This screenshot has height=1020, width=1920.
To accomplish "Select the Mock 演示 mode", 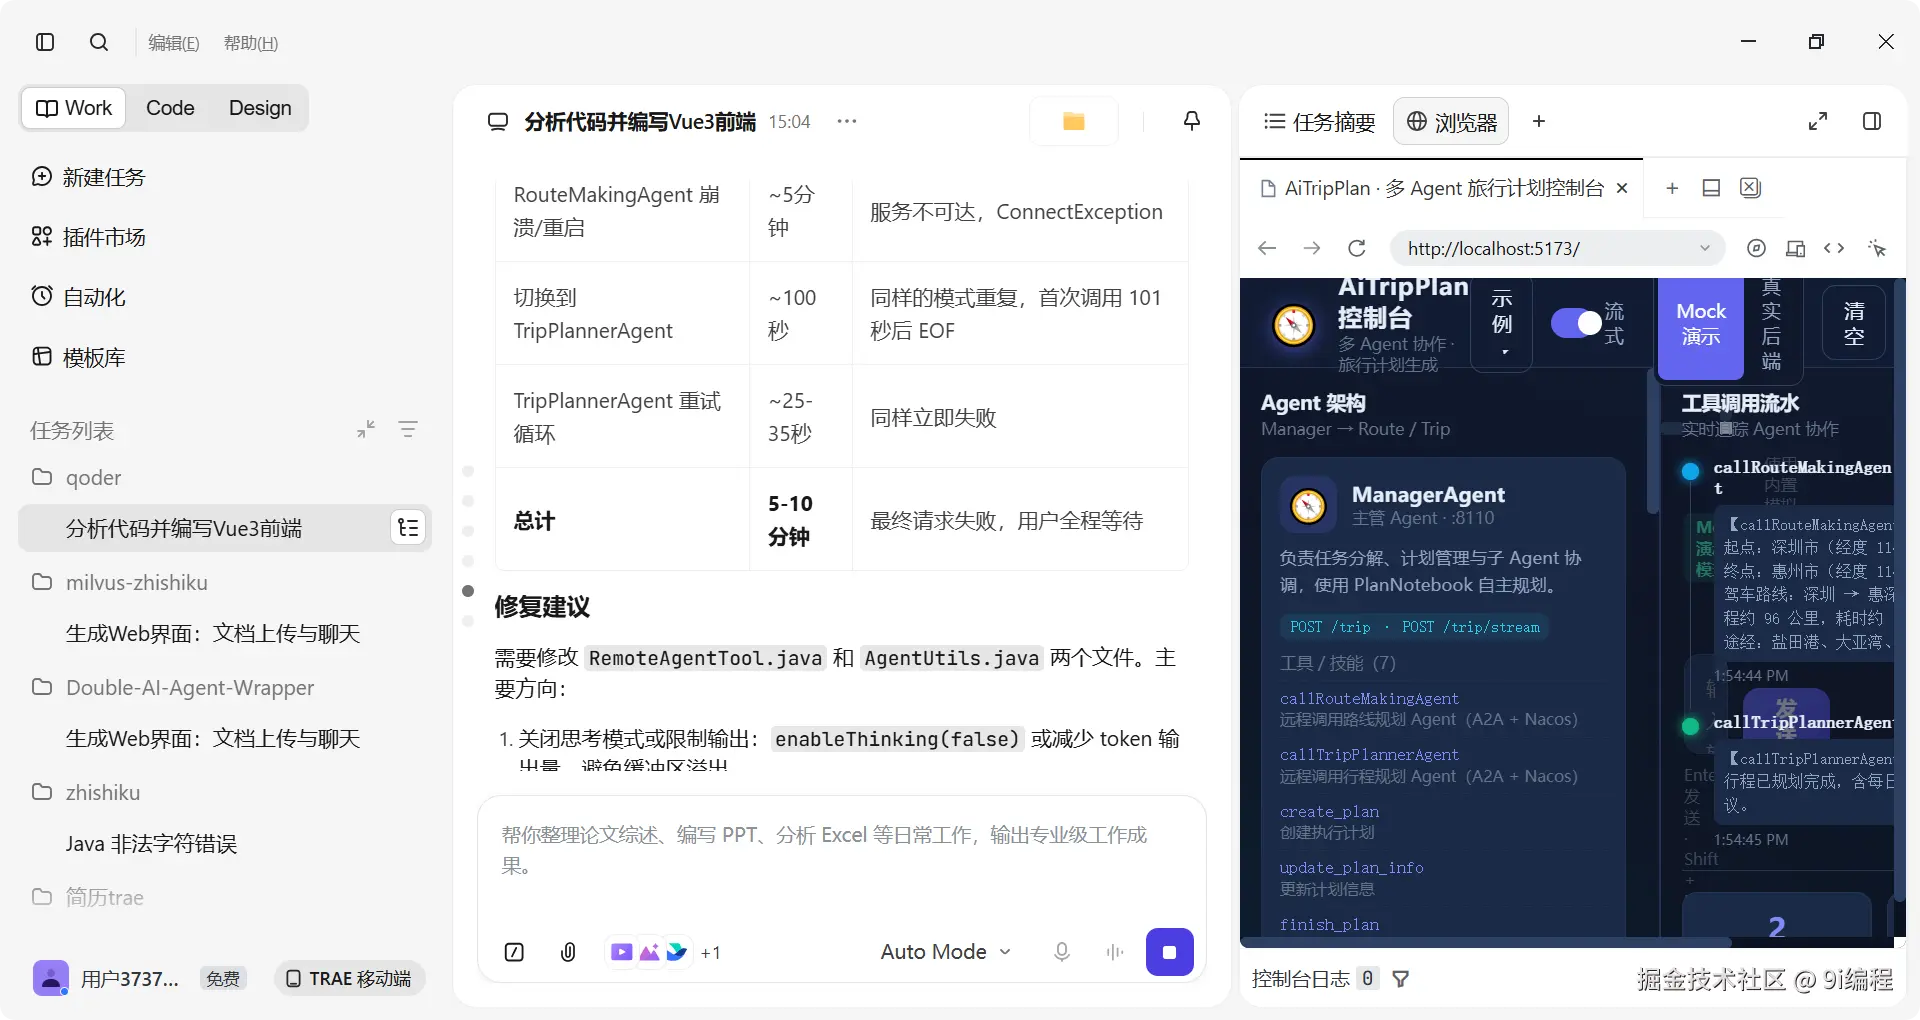I will click(1701, 324).
